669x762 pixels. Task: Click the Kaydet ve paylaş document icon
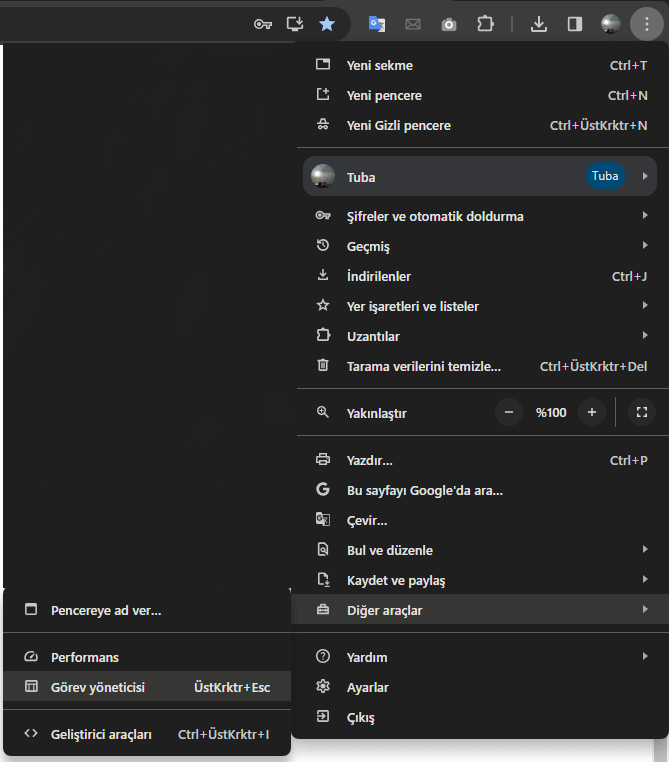coord(323,580)
